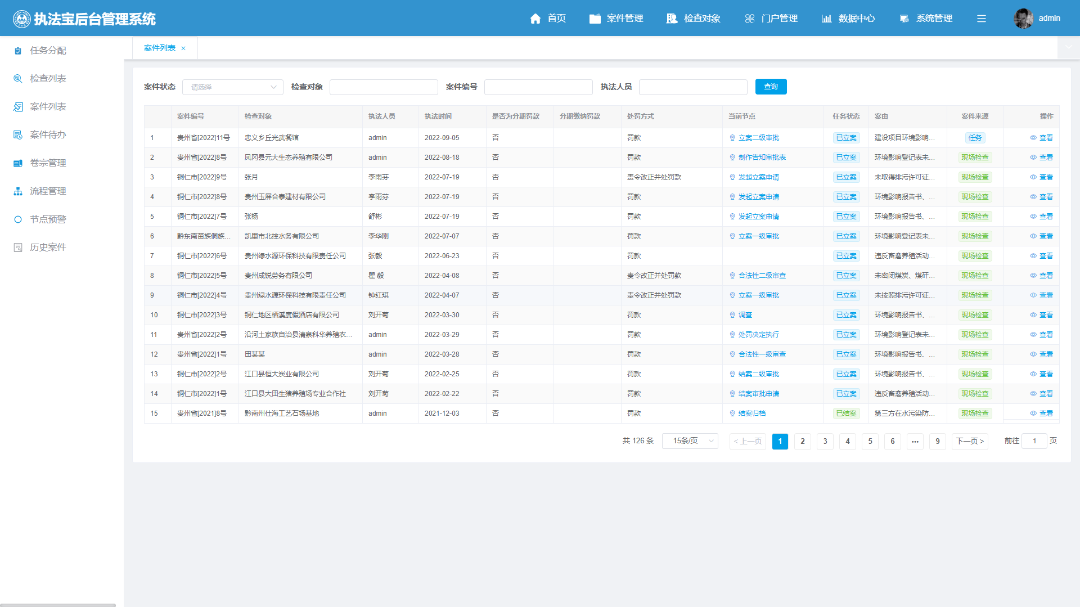Screen dimensions: 1080x607
Task: Click the eye 查看 icon in row 11
Action: coord(1033,335)
